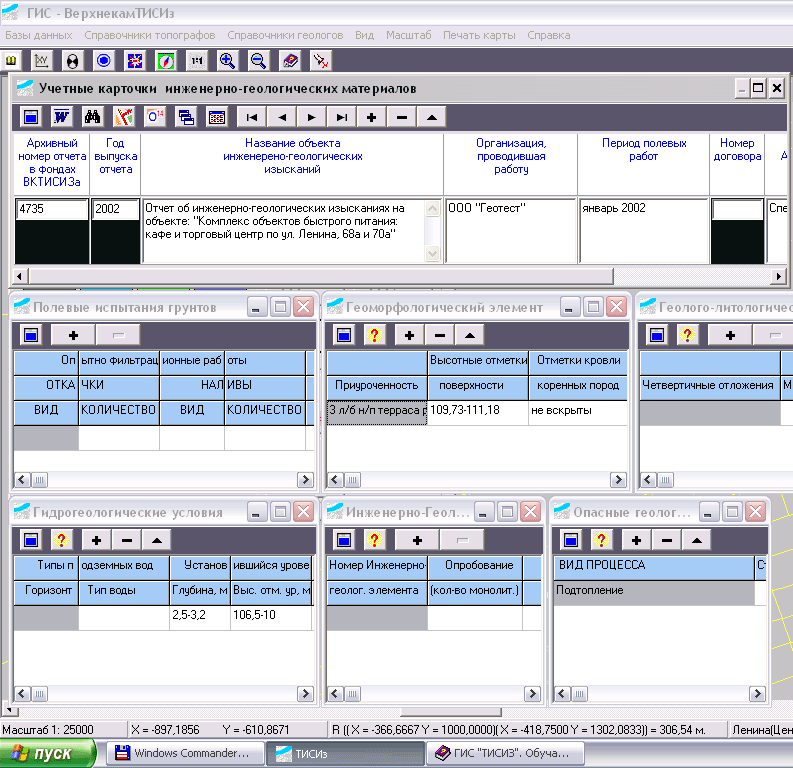Image resolution: width=793 pixels, height=768 pixels.
Task: Click the zoom out magnifier
Action: click(x=258, y=61)
